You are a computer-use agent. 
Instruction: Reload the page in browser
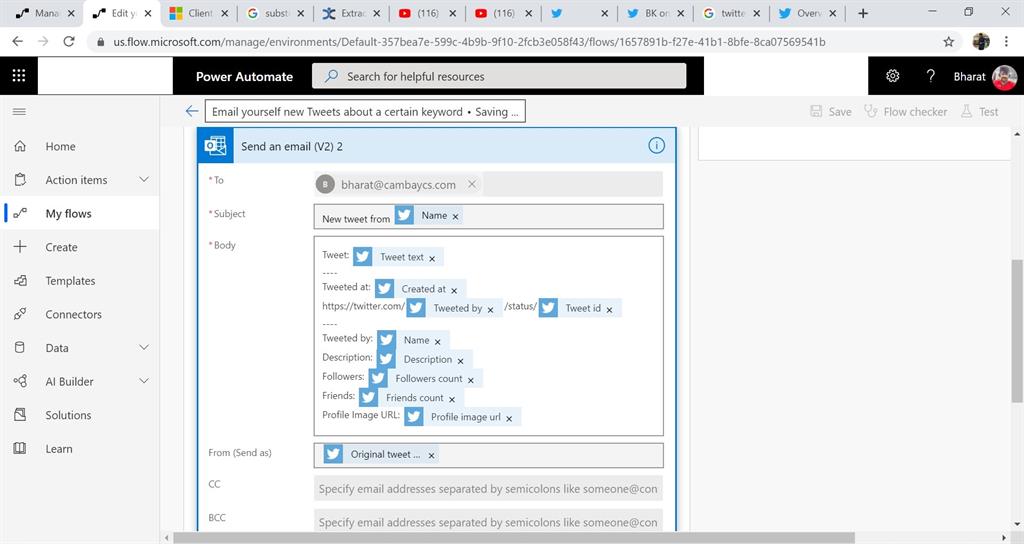click(69, 42)
